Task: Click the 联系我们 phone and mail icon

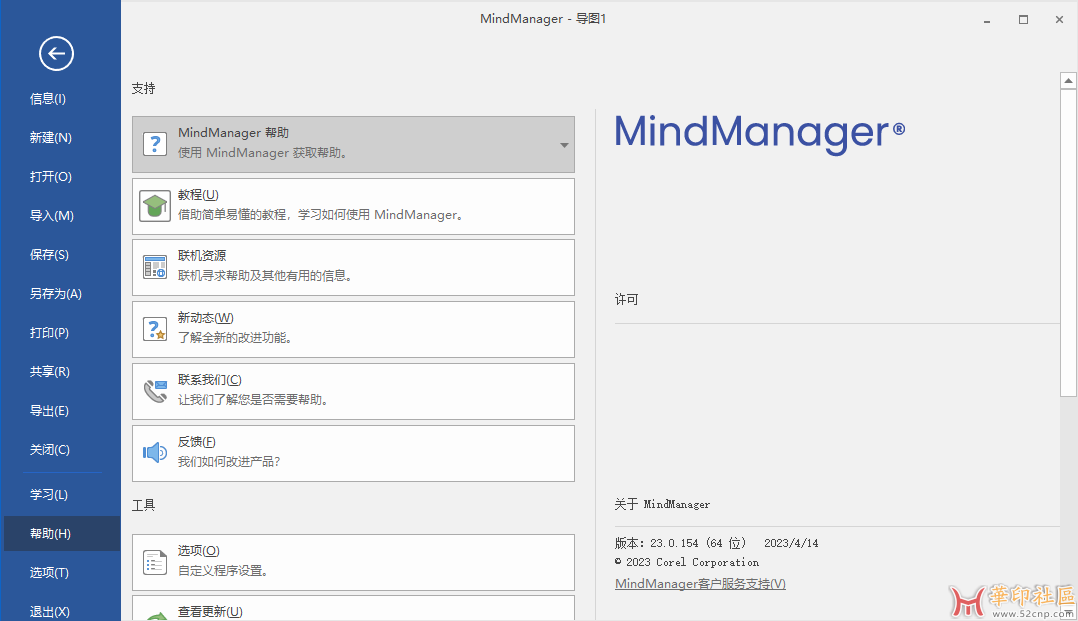Action: (x=155, y=391)
